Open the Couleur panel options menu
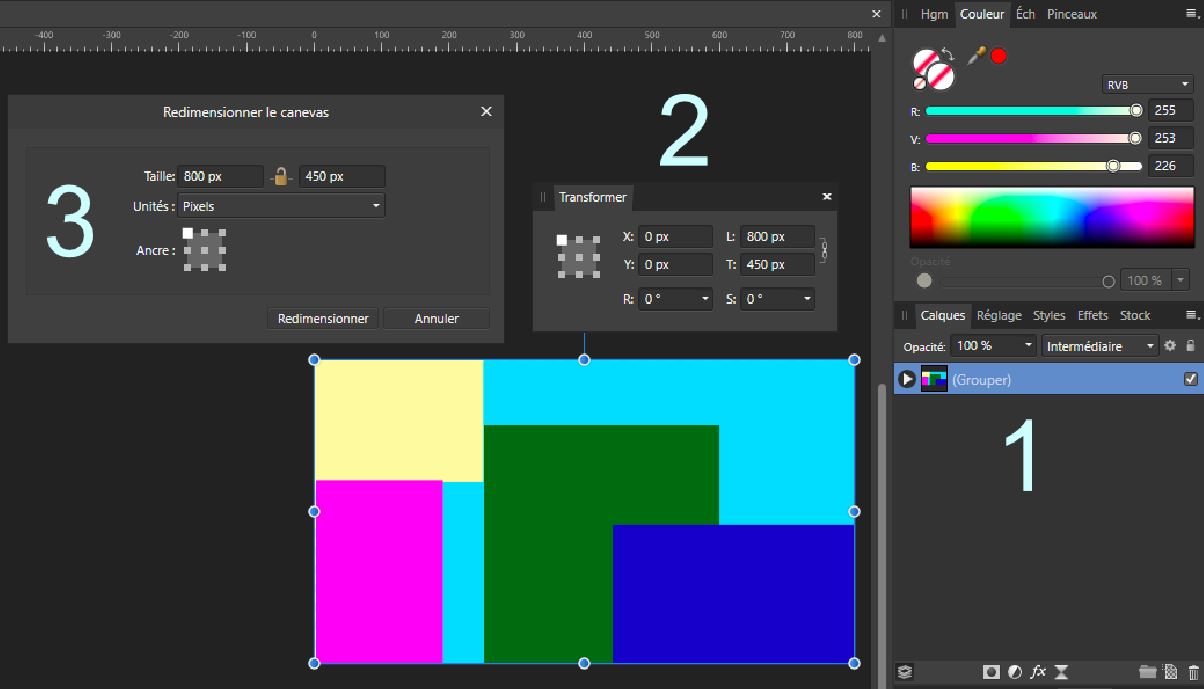 (x=1191, y=14)
